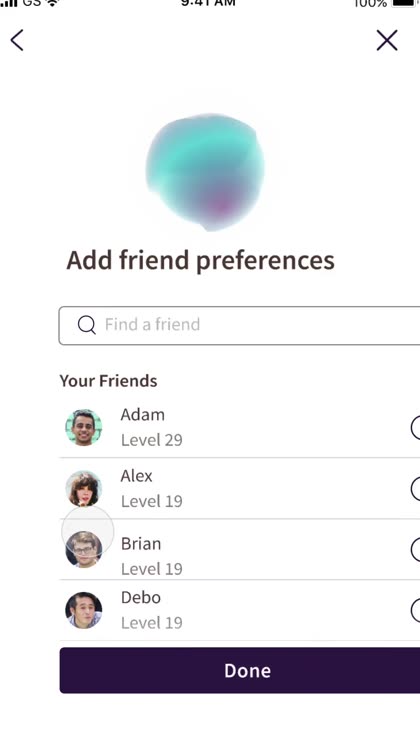Close the friend preferences screen with X

point(387,40)
